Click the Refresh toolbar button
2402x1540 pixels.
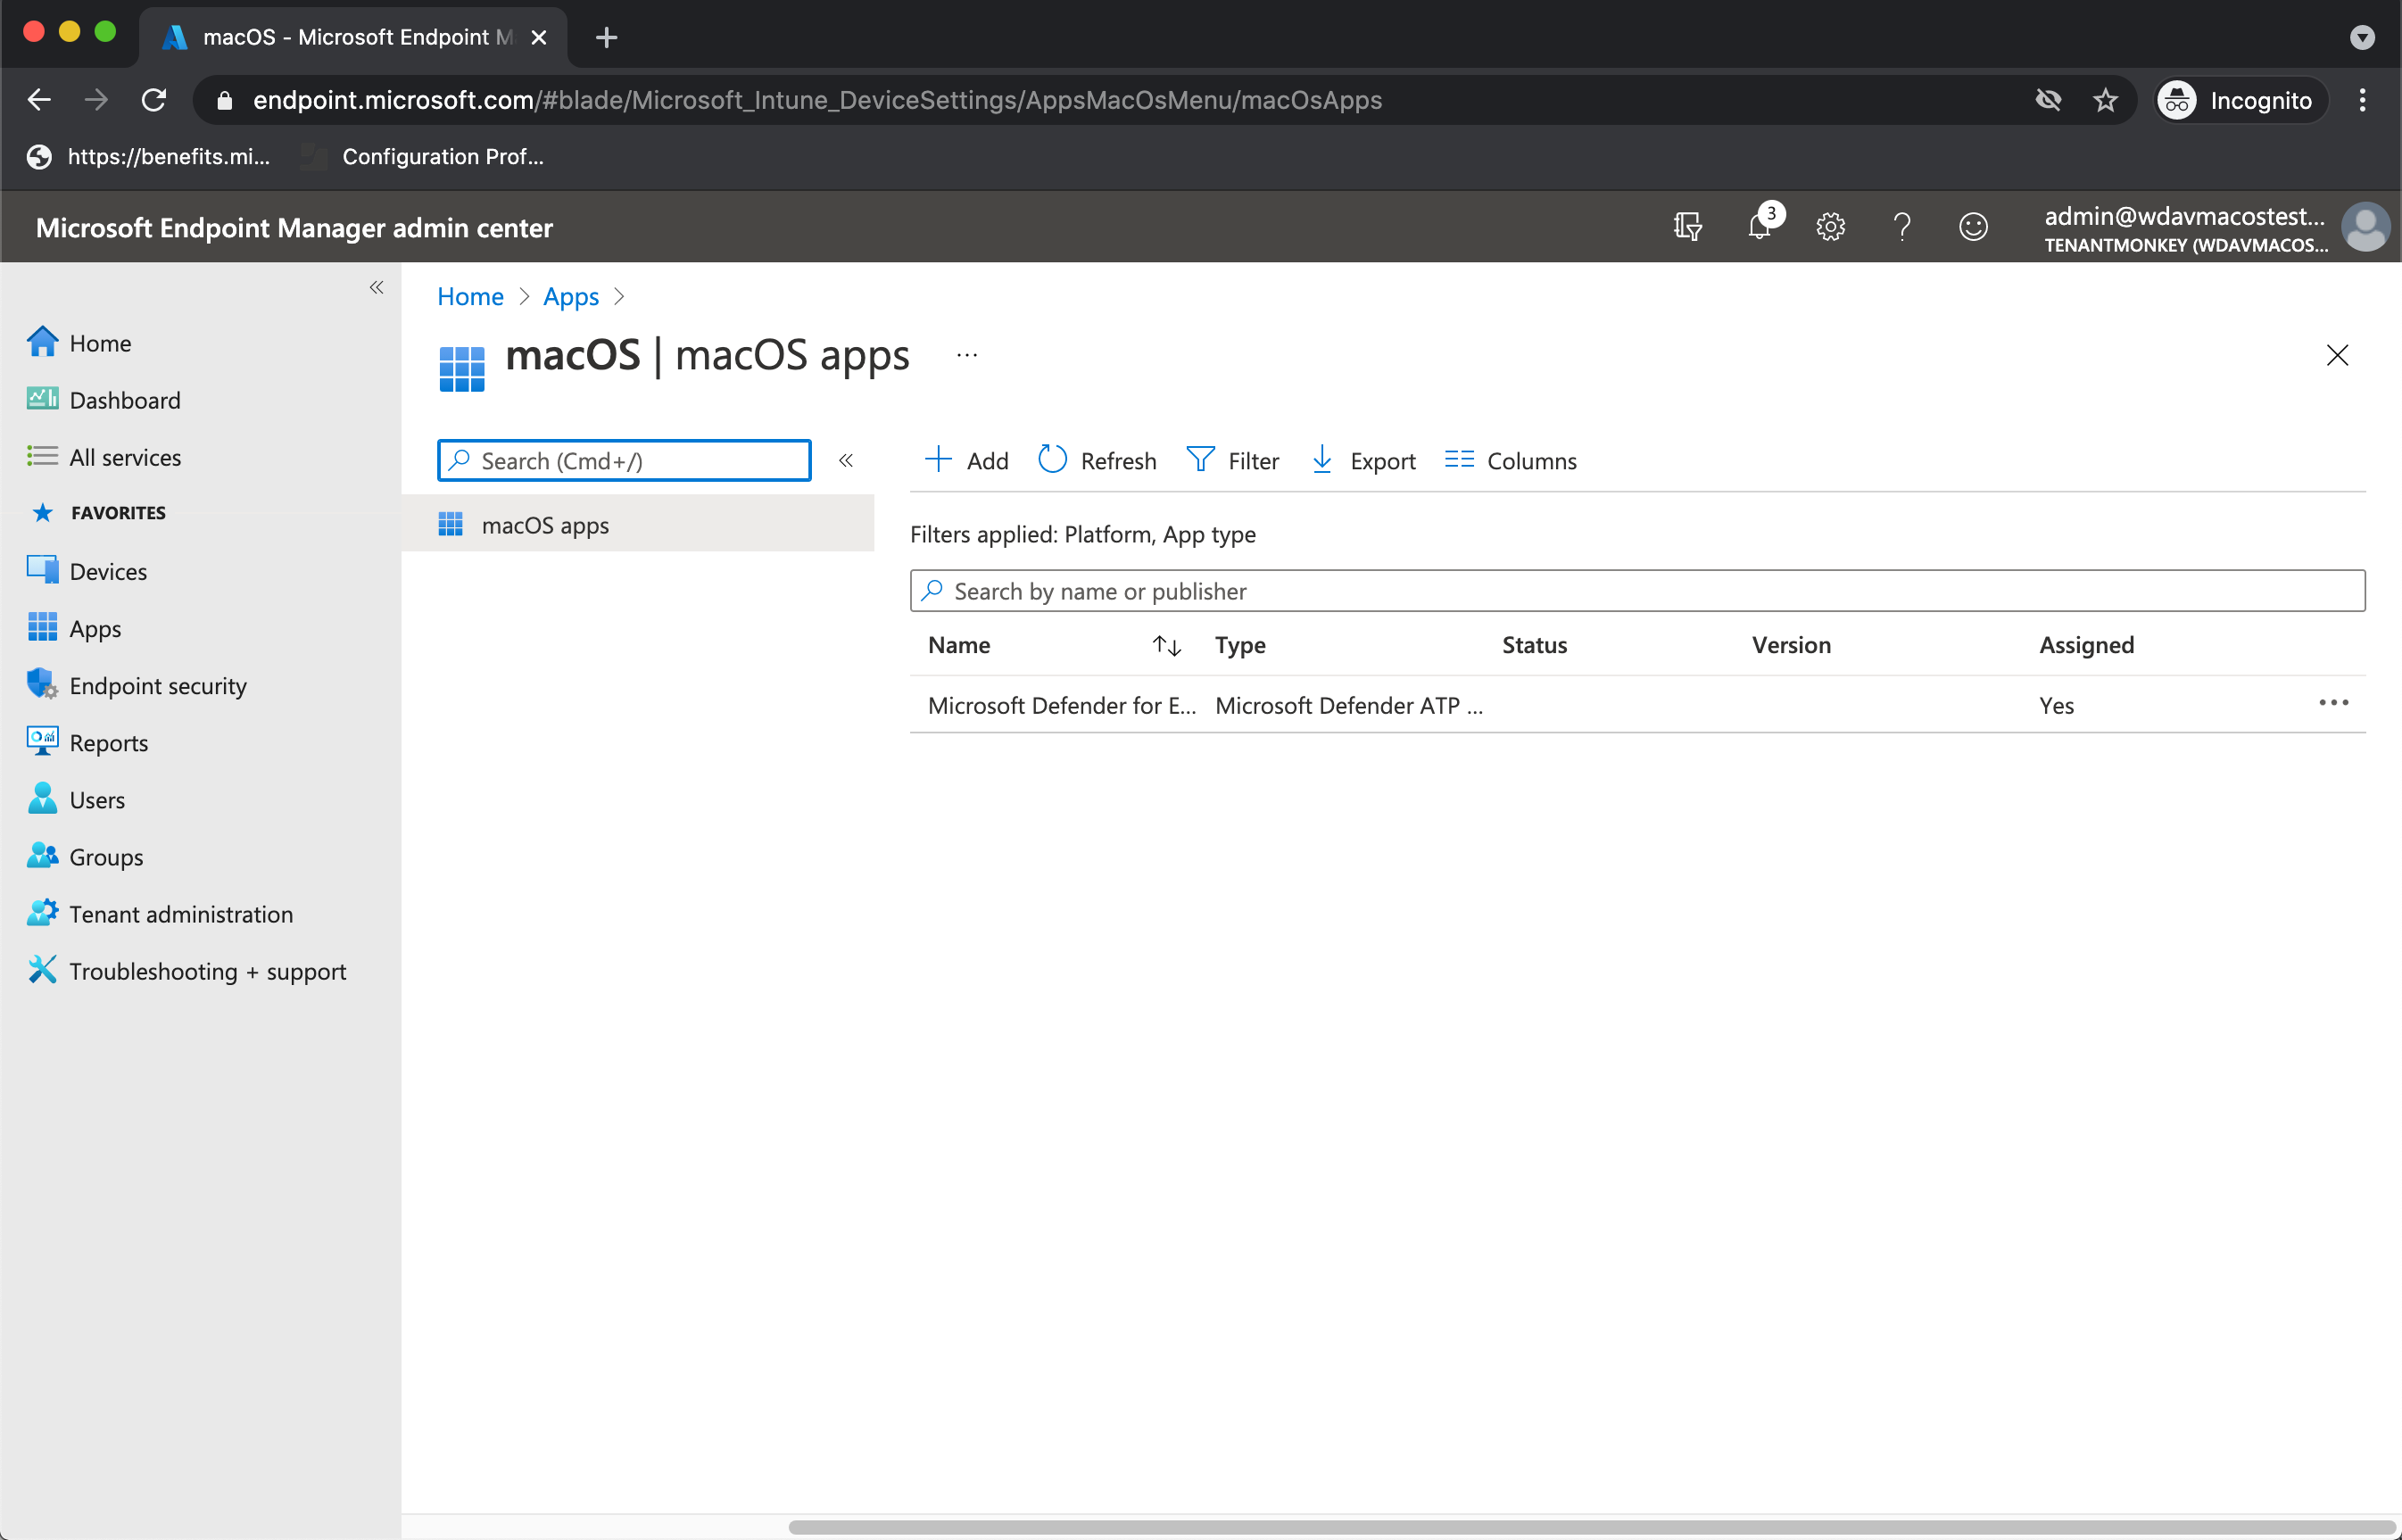pos(1098,461)
